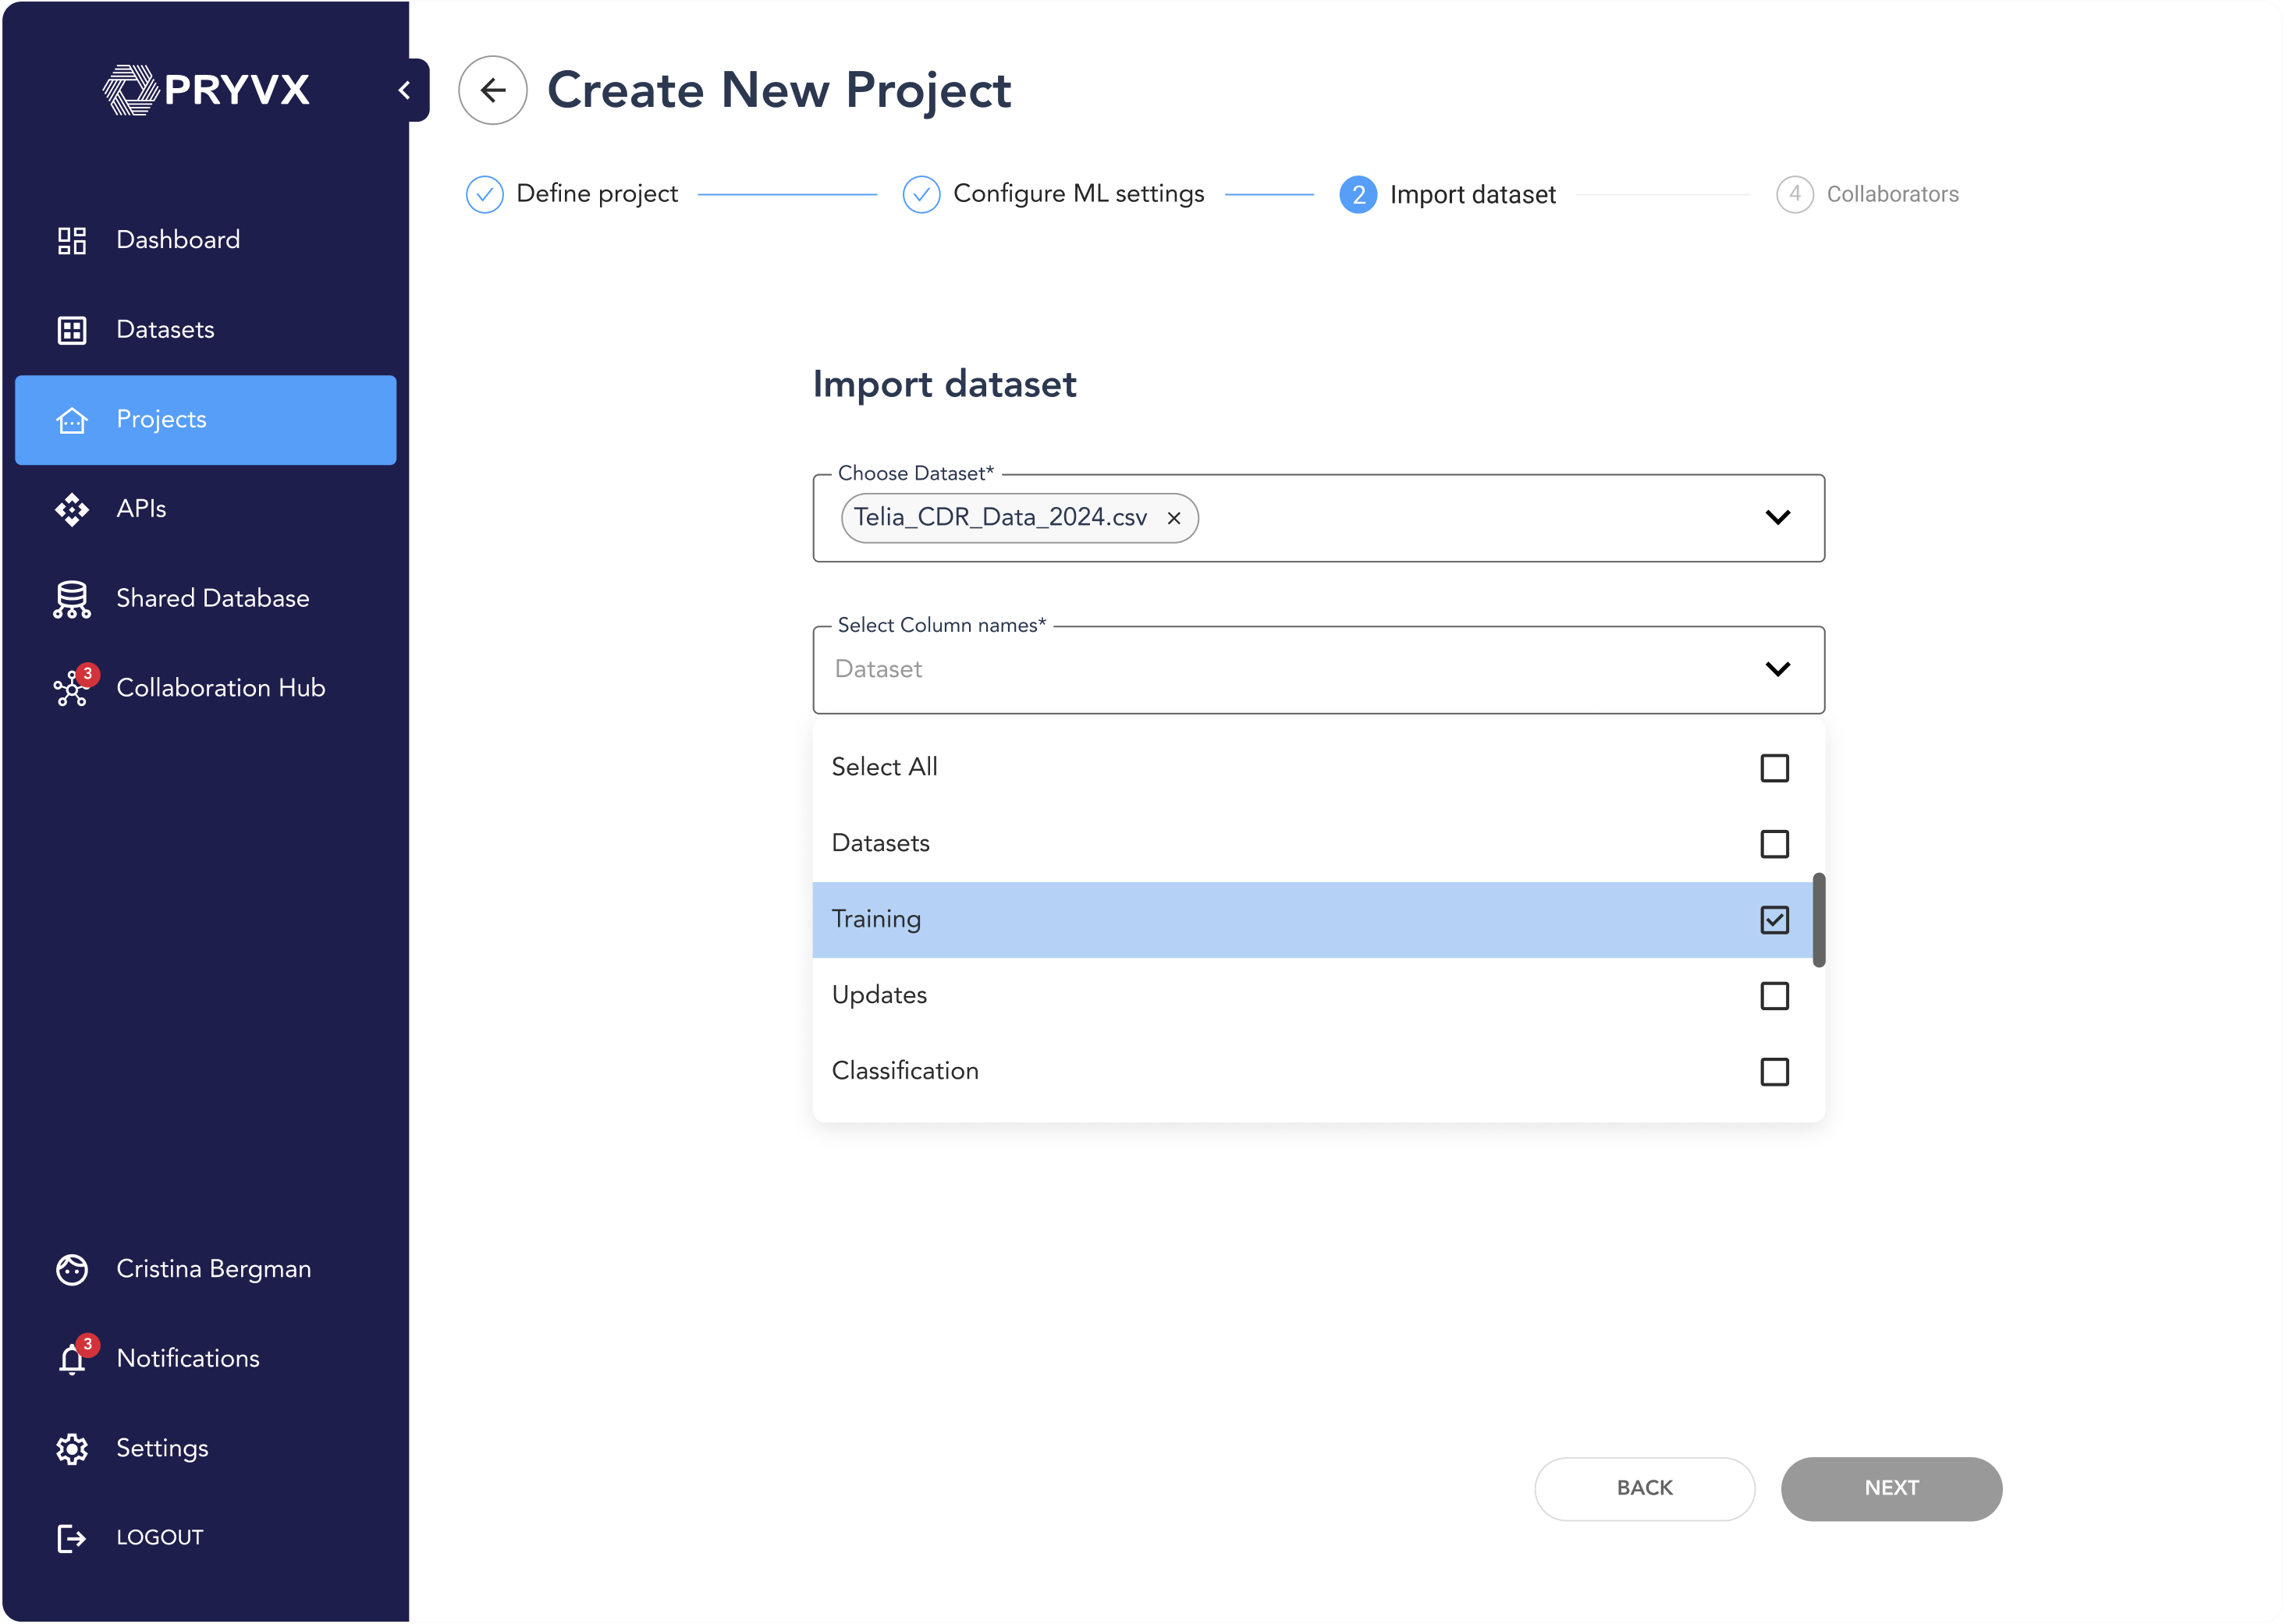This screenshot has height=1624, width=2283.
Task: Open the Settings gear icon
Action: click(72, 1448)
